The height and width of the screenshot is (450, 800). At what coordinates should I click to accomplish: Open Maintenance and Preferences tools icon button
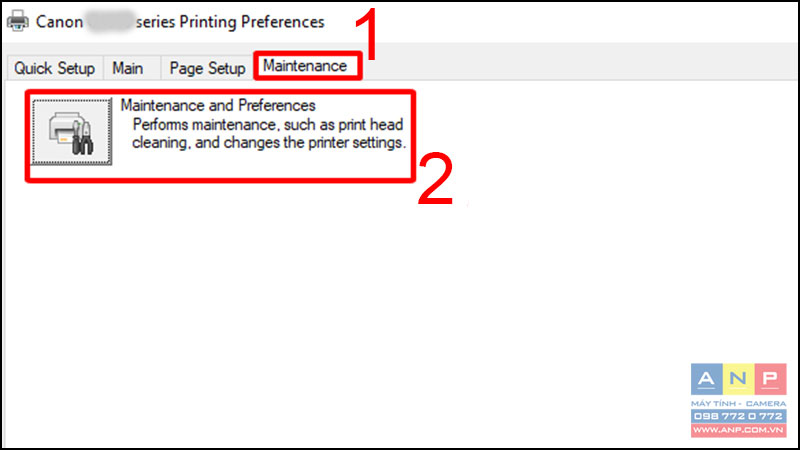pyautogui.click(x=71, y=132)
